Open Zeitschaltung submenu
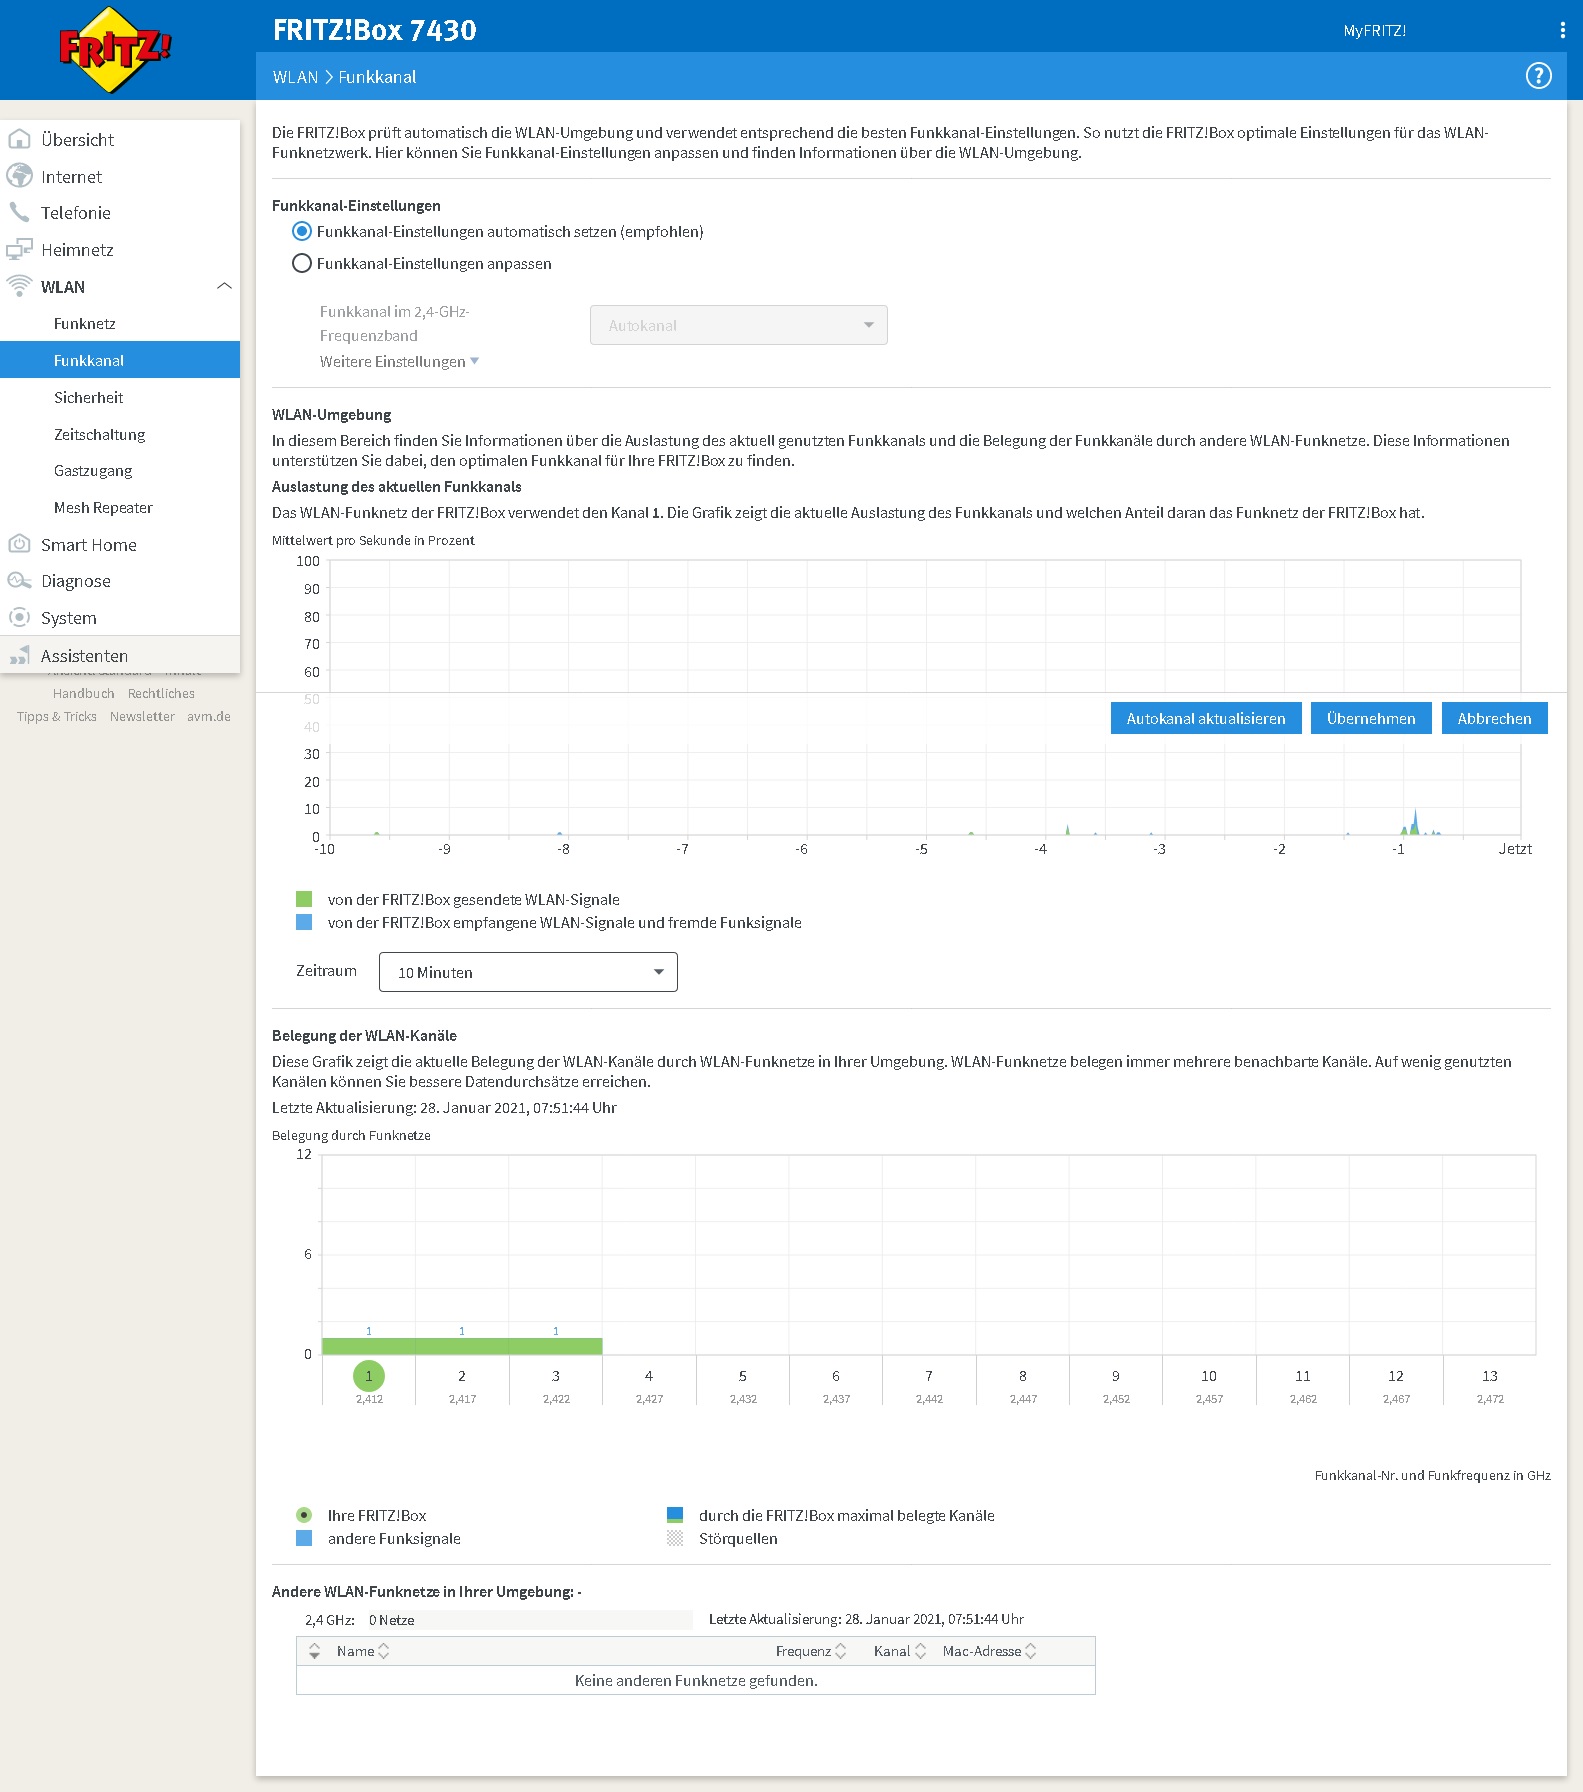 [x=99, y=434]
